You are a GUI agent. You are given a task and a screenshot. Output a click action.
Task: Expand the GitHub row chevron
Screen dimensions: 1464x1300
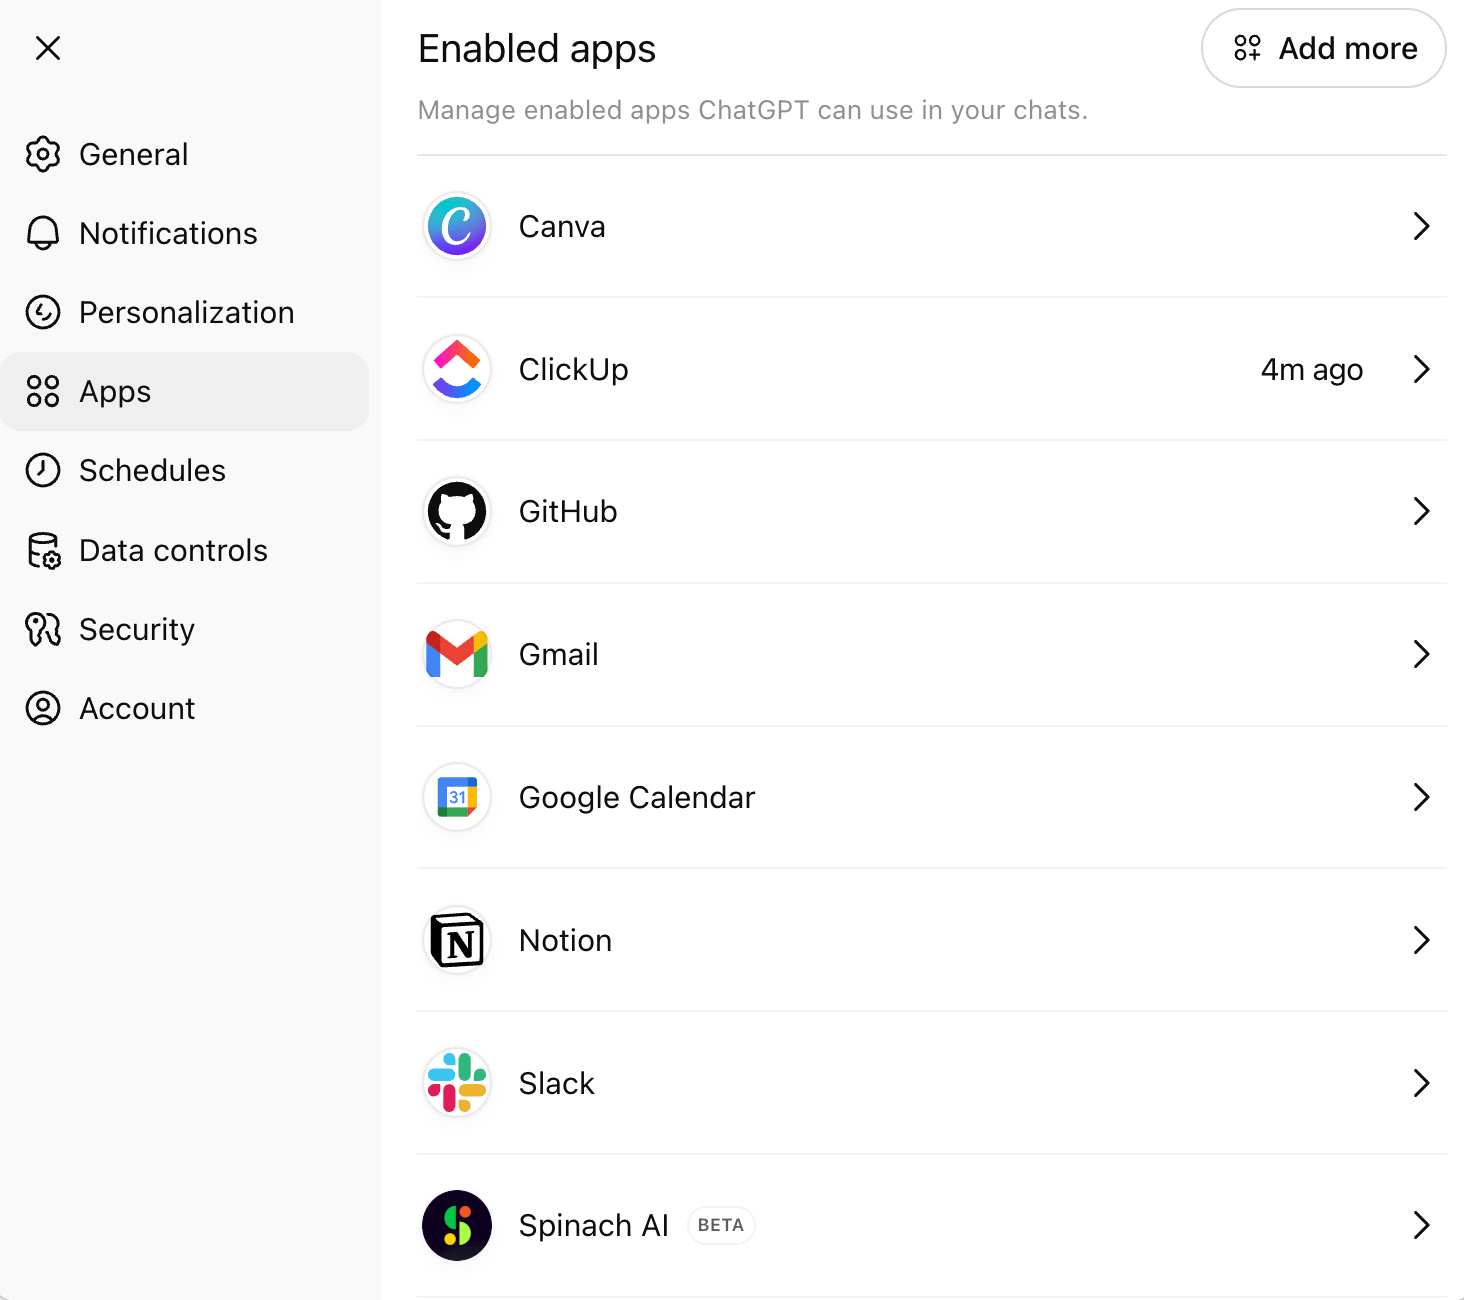(x=1421, y=512)
